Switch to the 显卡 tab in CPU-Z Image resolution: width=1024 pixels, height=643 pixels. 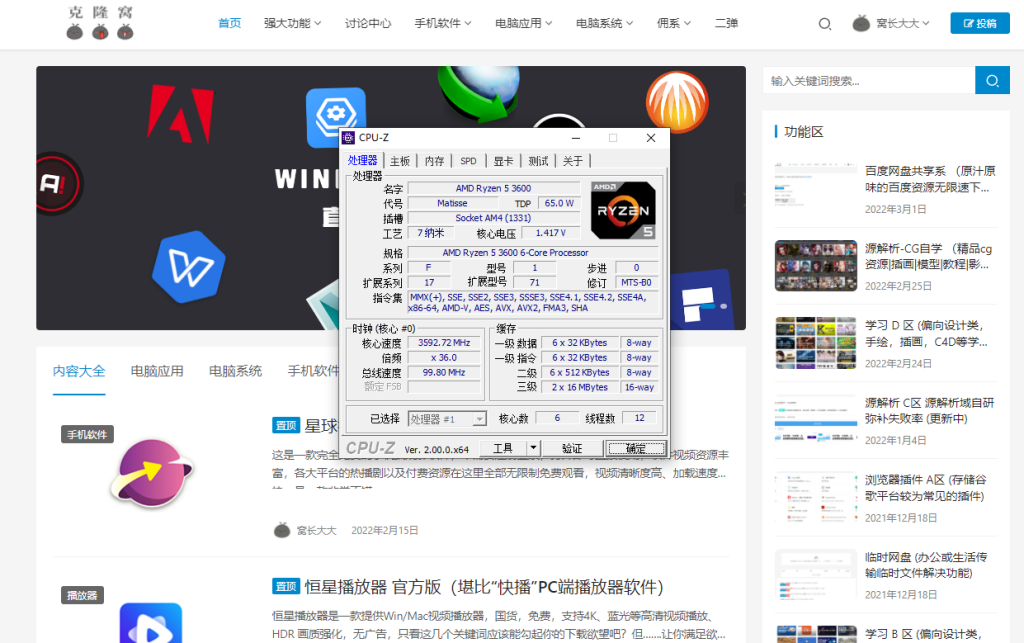[x=503, y=161]
